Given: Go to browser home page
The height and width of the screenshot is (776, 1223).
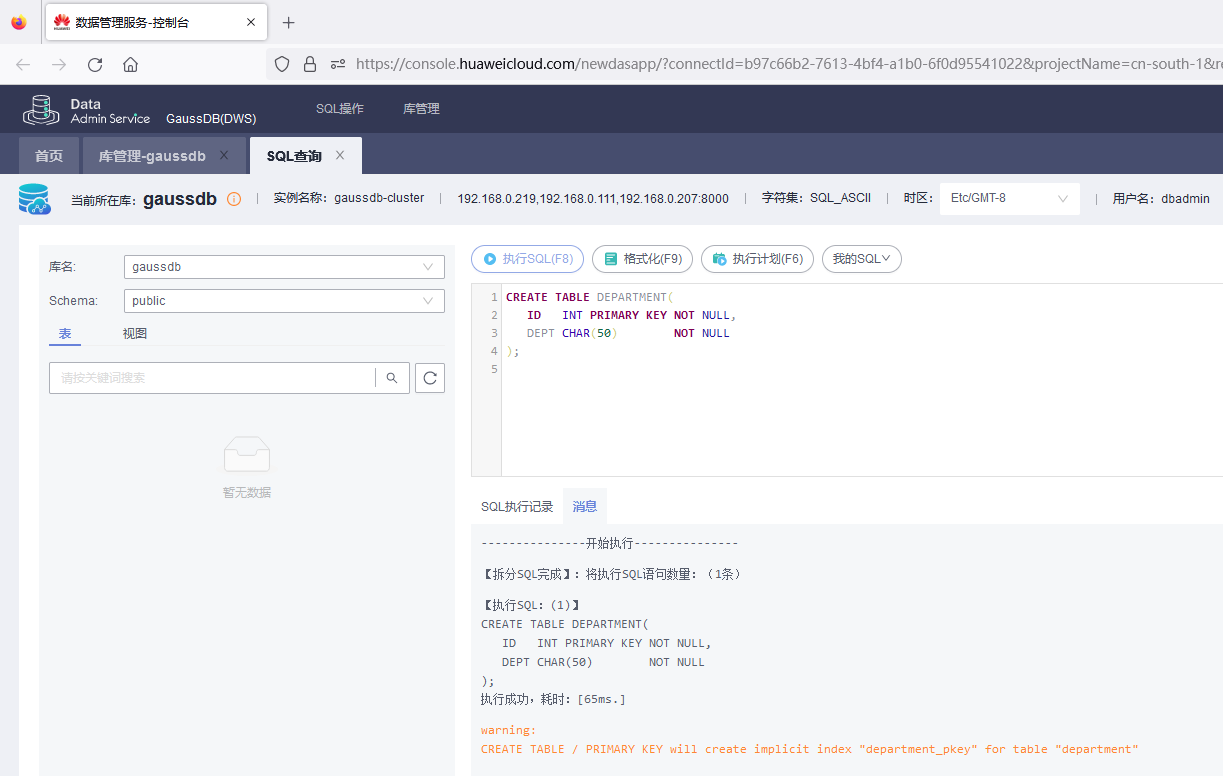Looking at the screenshot, I should click(130, 64).
